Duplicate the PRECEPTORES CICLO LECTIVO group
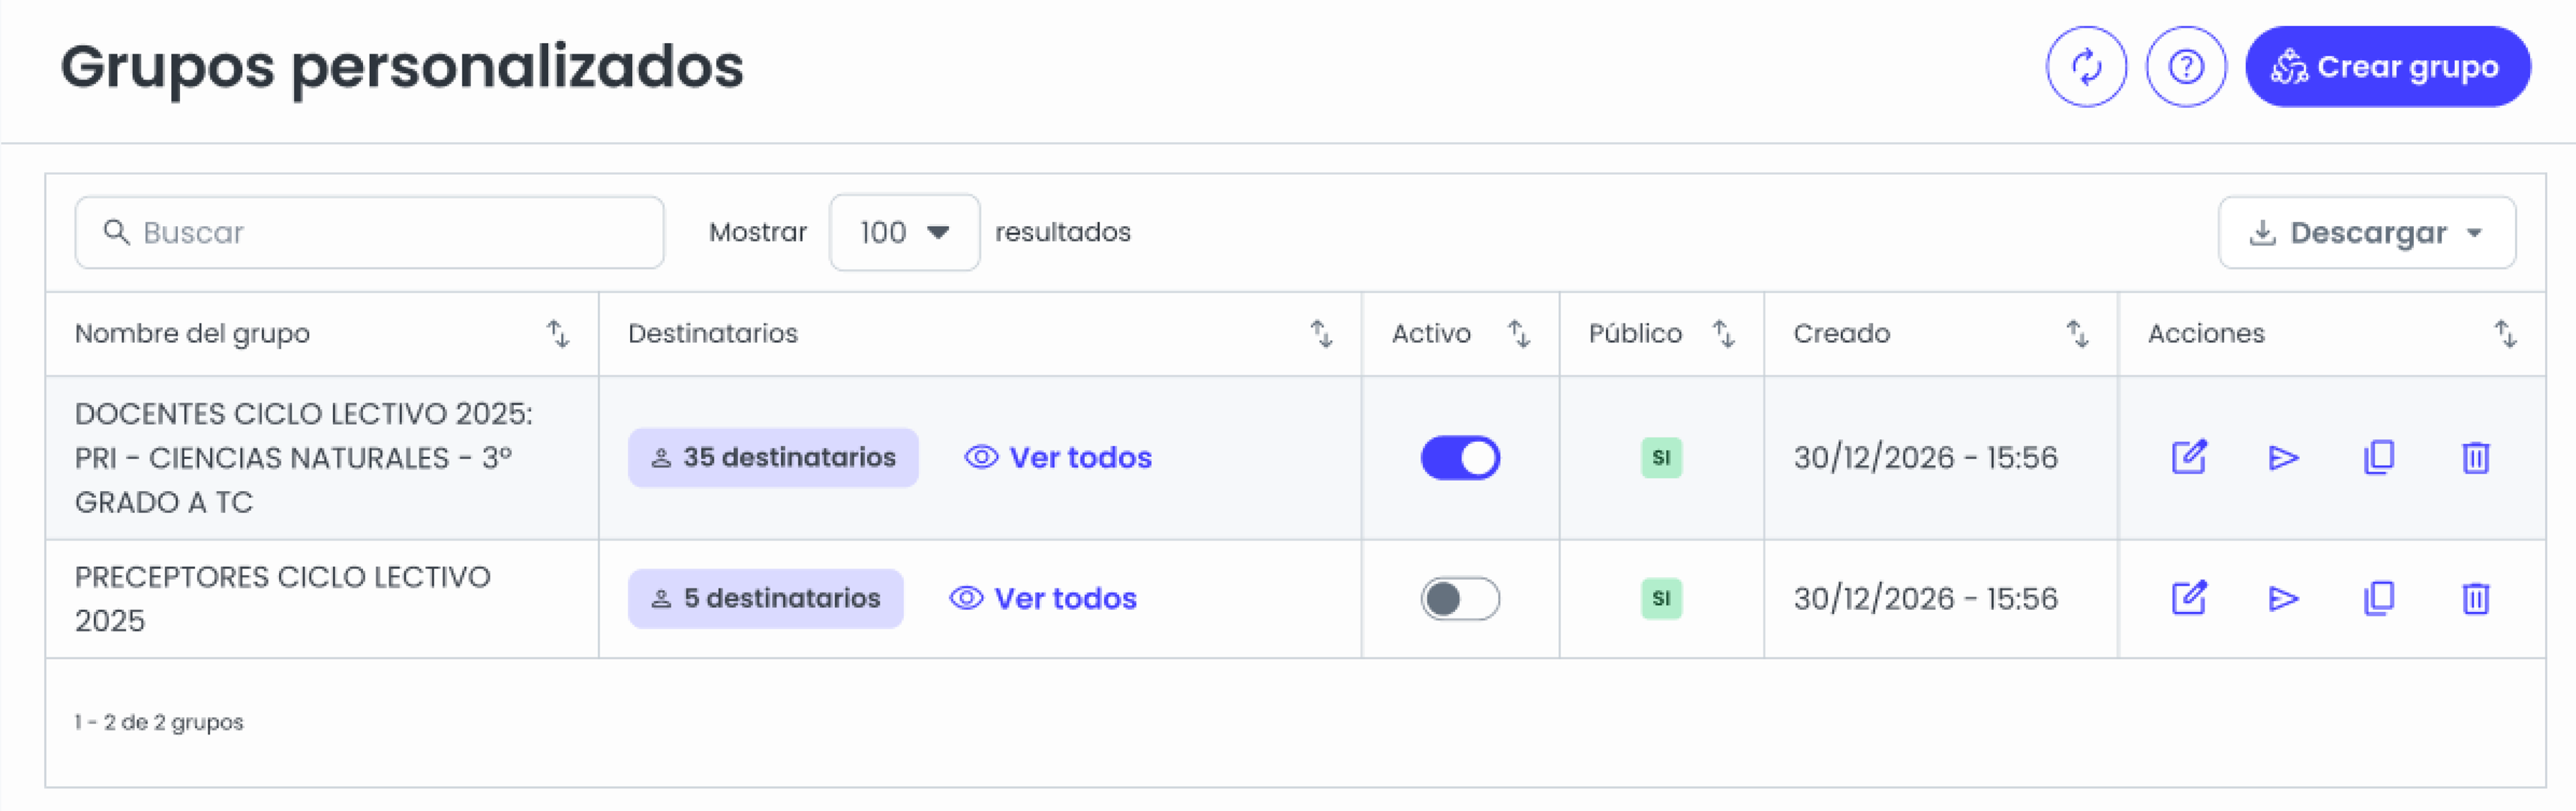2576x811 pixels. pos(2379,599)
